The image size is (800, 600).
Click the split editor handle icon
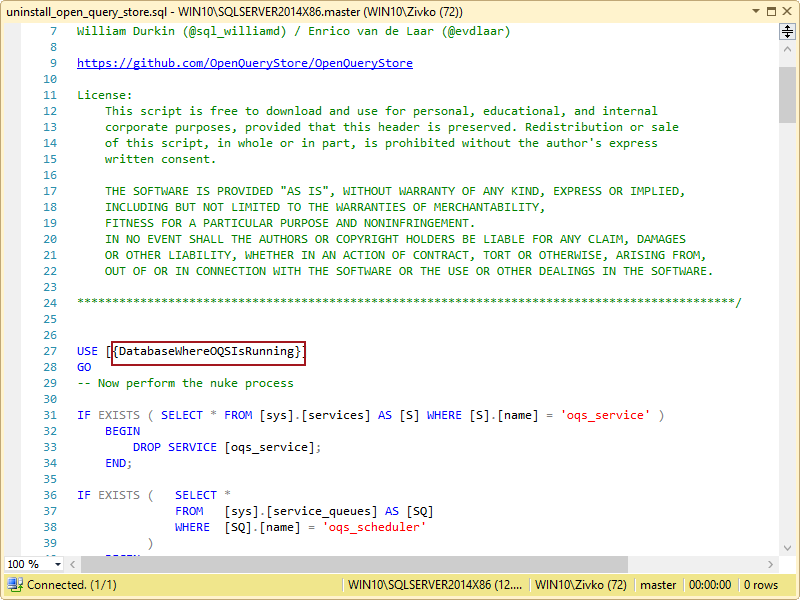pos(787,32)
